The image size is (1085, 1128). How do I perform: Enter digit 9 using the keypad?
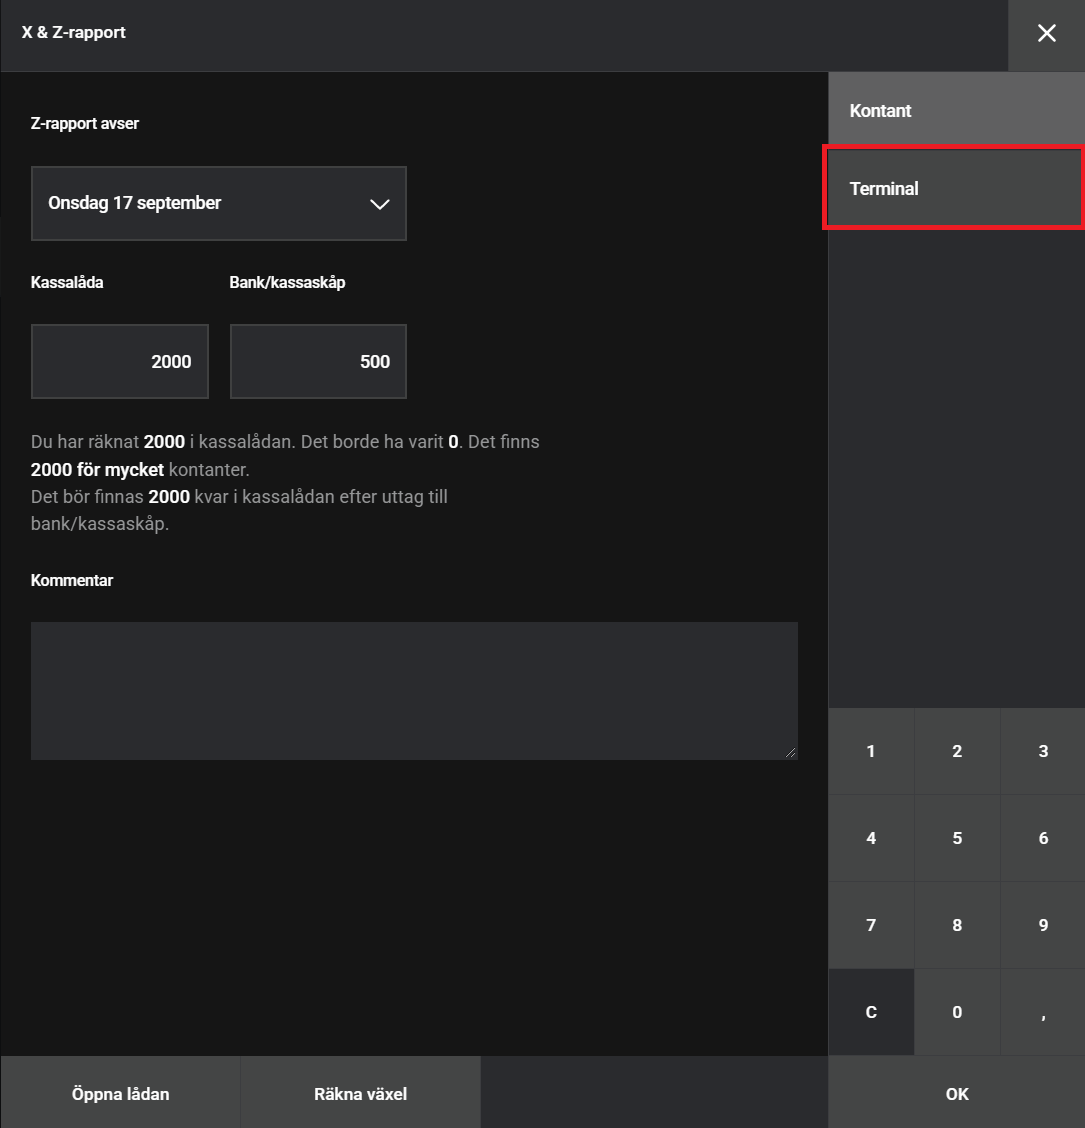tap(1042, 926)
